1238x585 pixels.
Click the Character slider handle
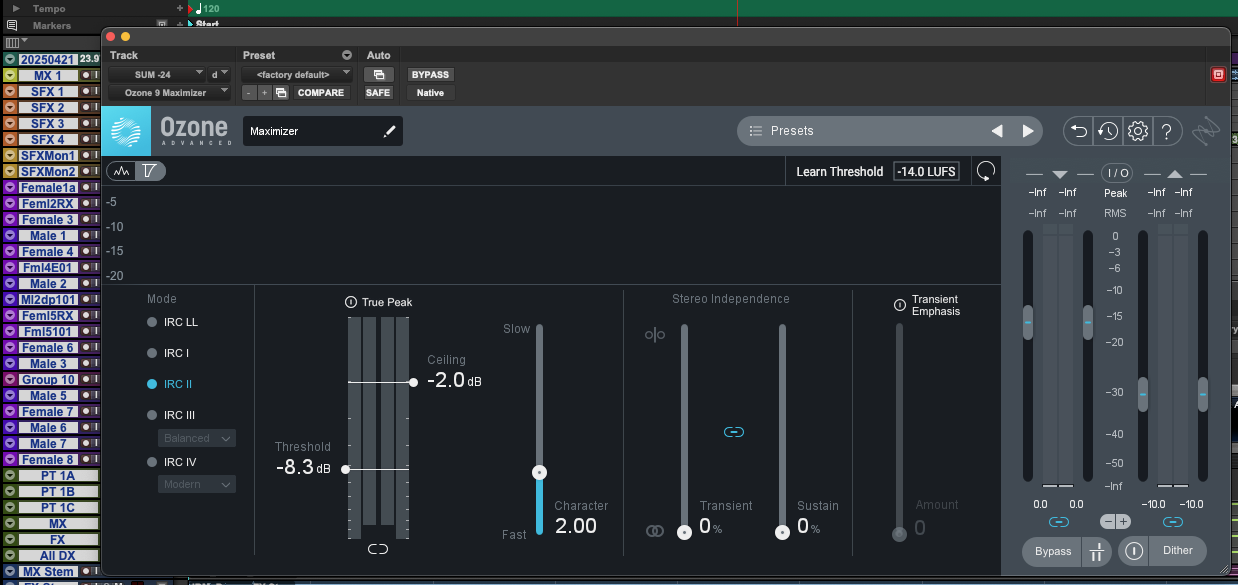coord(539,472)
